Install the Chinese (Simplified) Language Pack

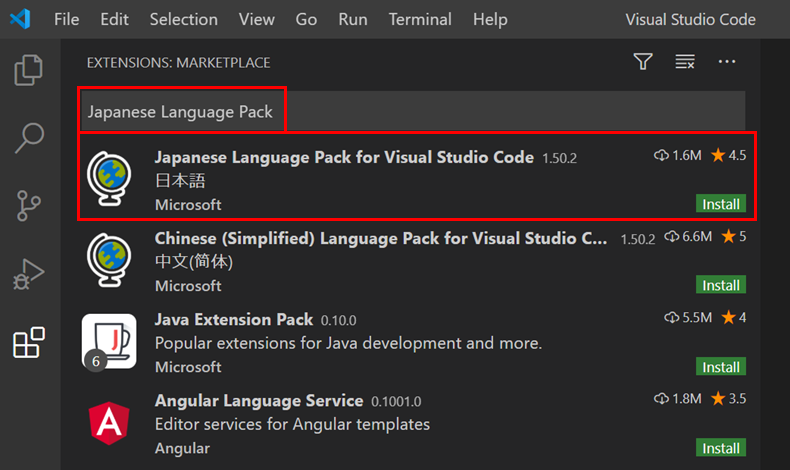point(721,285)
